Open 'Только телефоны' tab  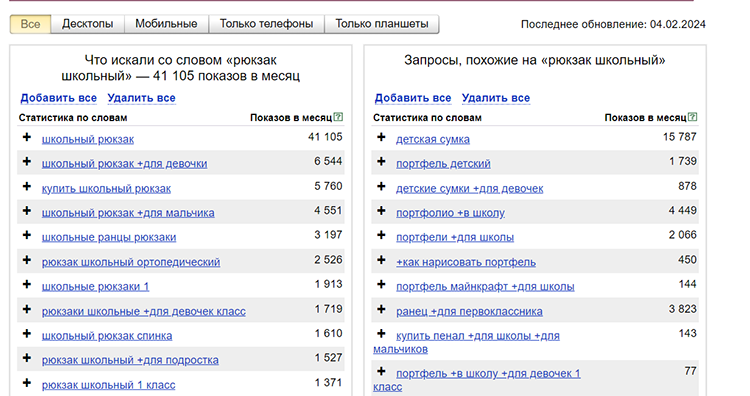click(266, 24)
